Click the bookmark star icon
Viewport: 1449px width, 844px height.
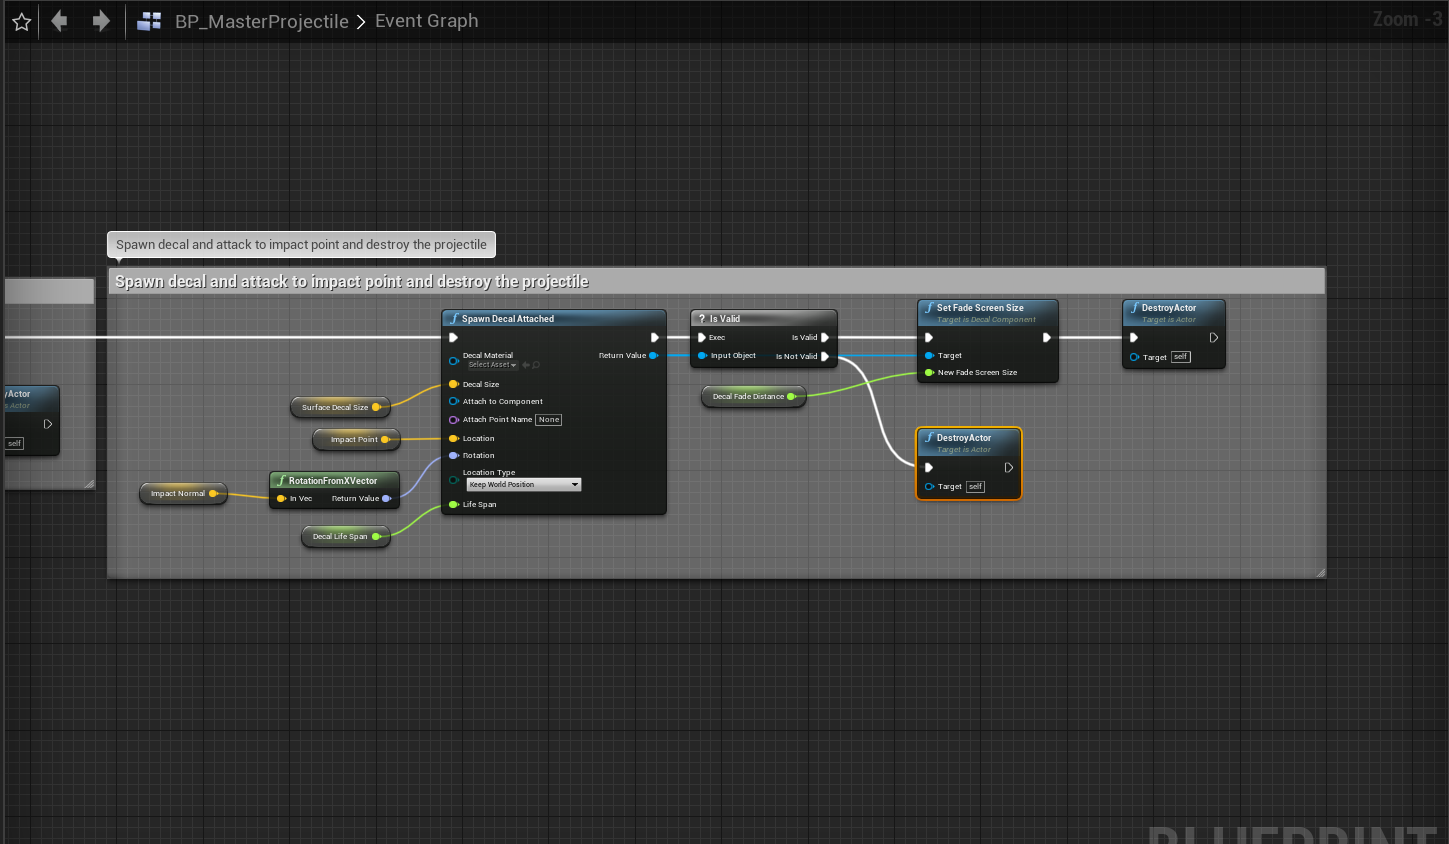[21, 21]
